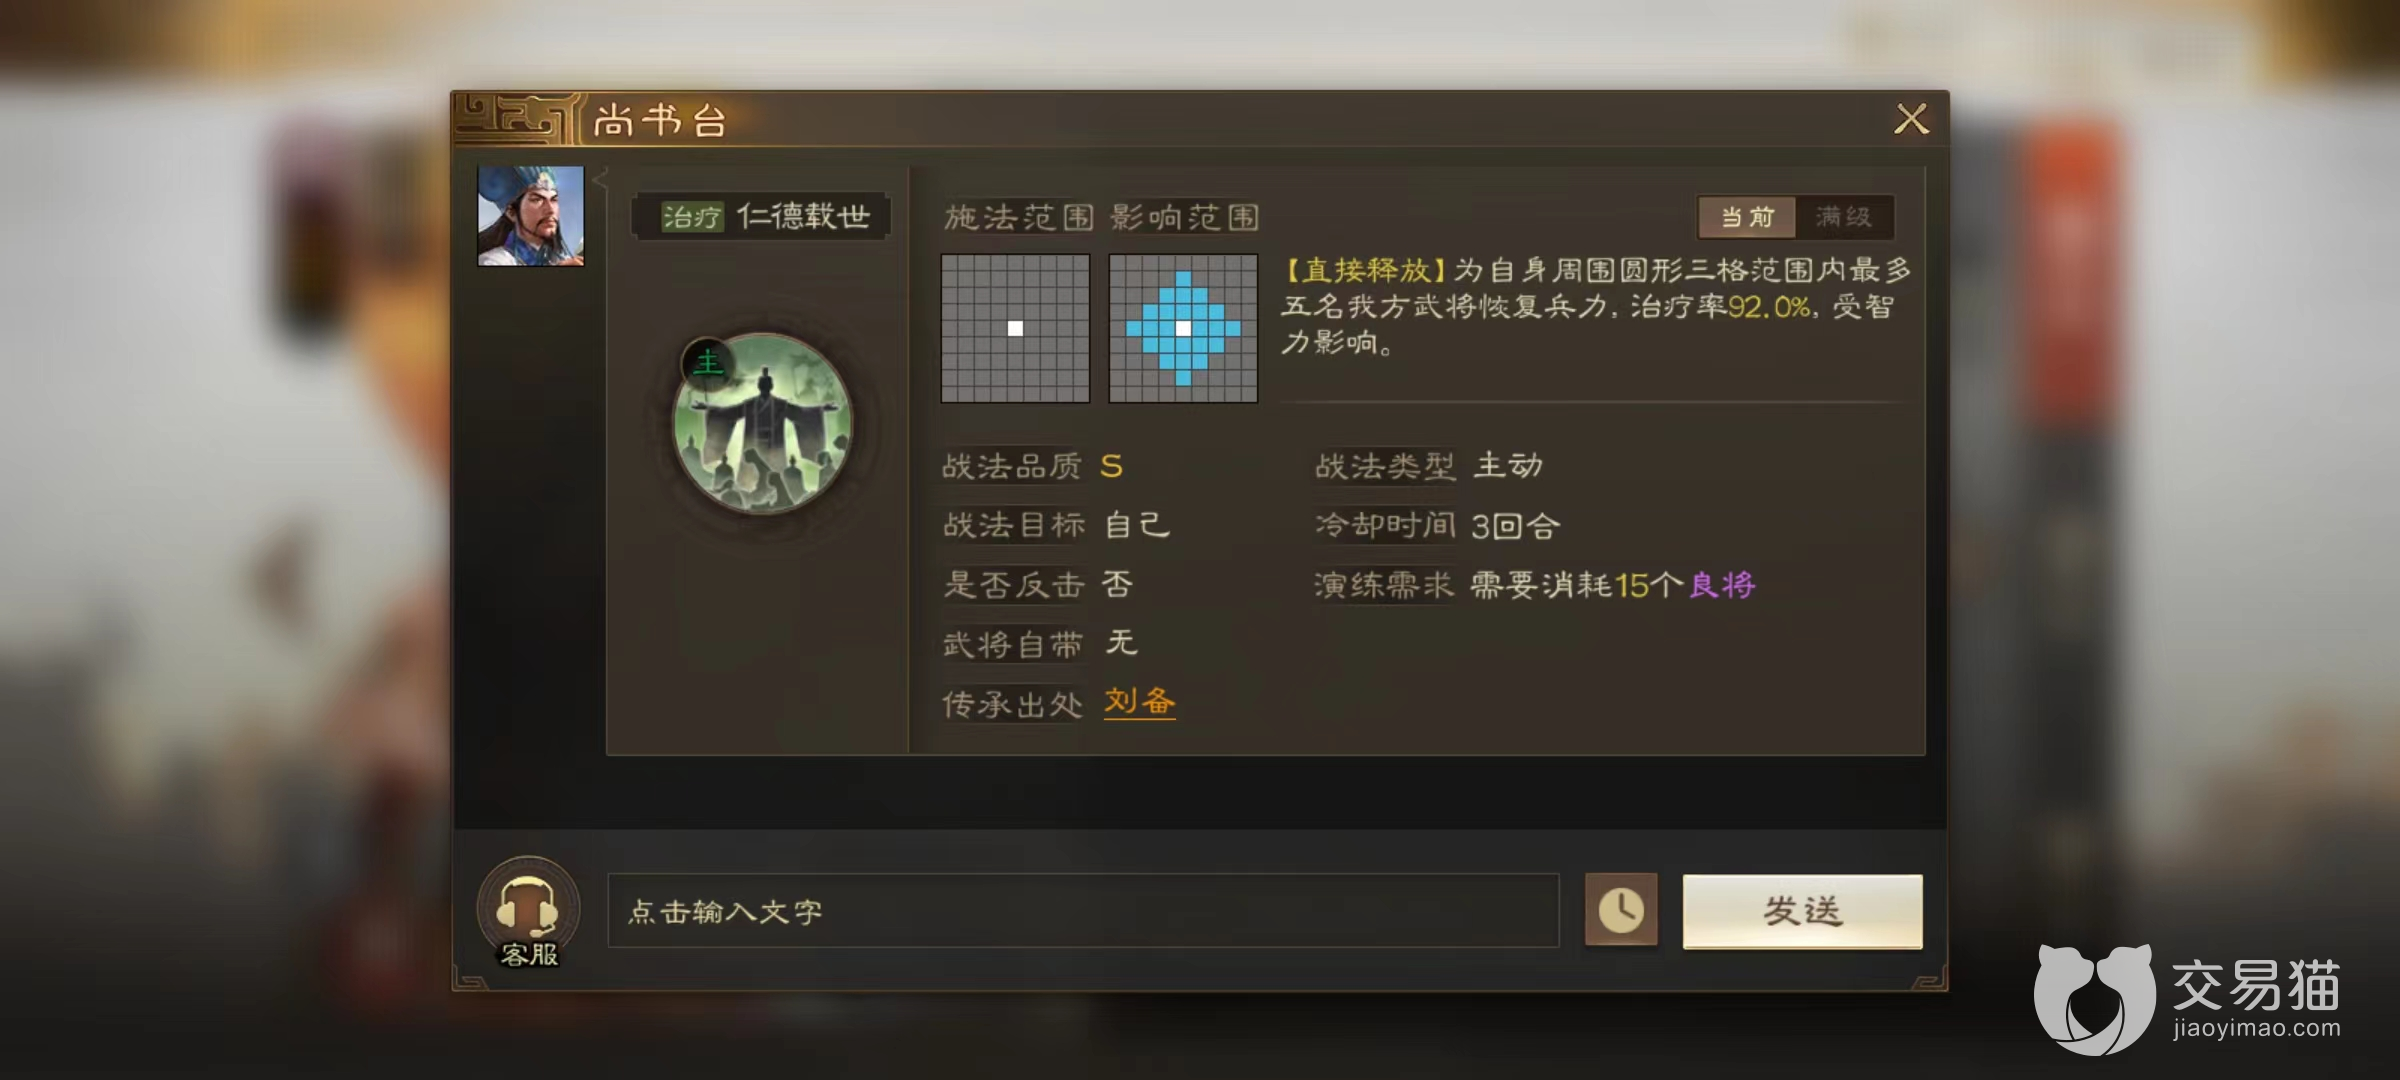Click the S skill quality grade
Image resolution: width=2400 pixels, height=1080 pixels.
pos(1111,466)
